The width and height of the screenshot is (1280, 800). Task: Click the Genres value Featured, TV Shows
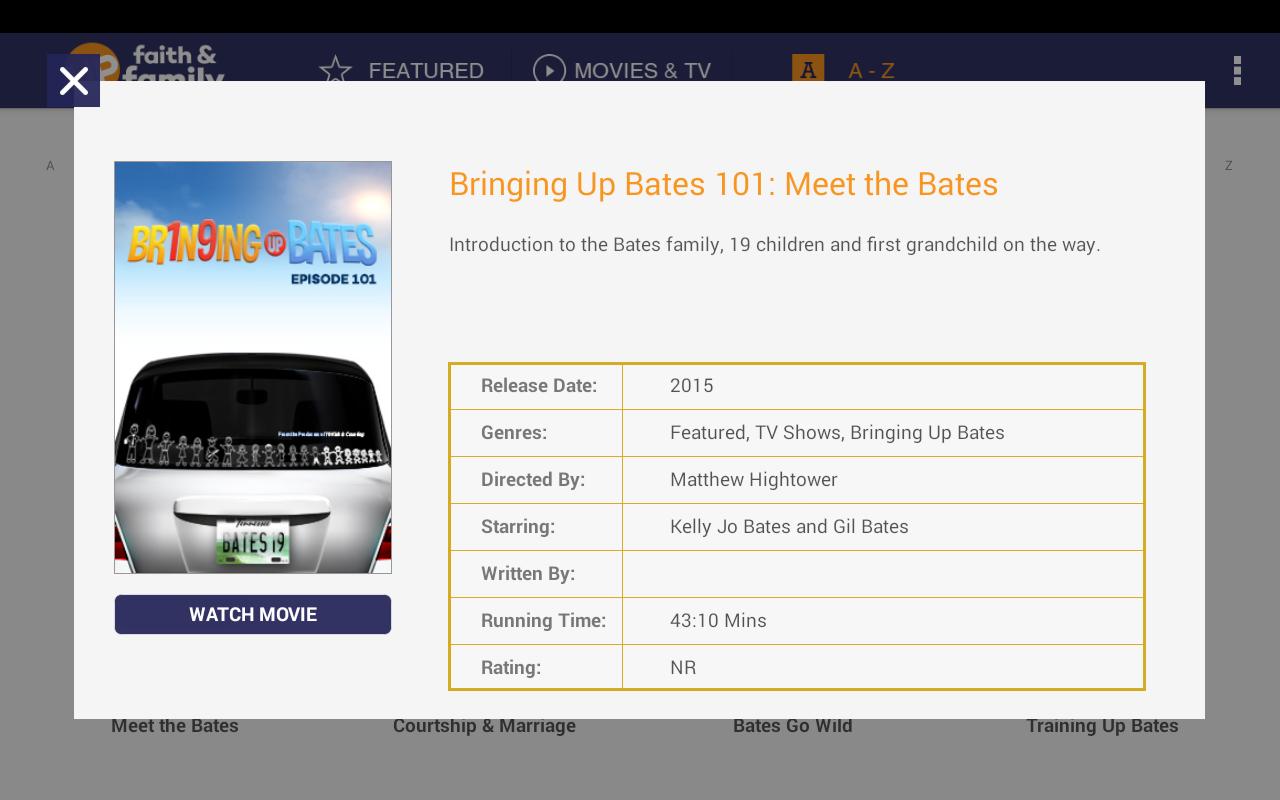(x=837, y=432)
